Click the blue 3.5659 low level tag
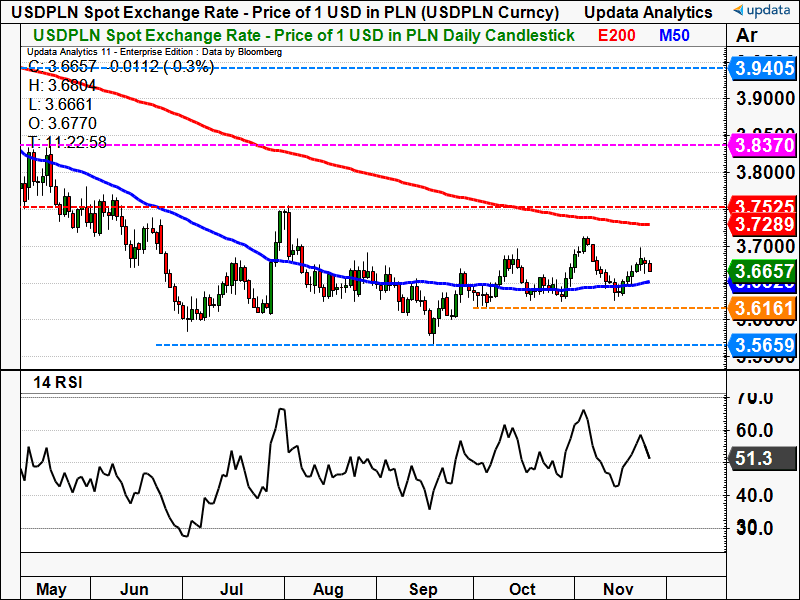800x600 pixels. [x=762, y=345]
